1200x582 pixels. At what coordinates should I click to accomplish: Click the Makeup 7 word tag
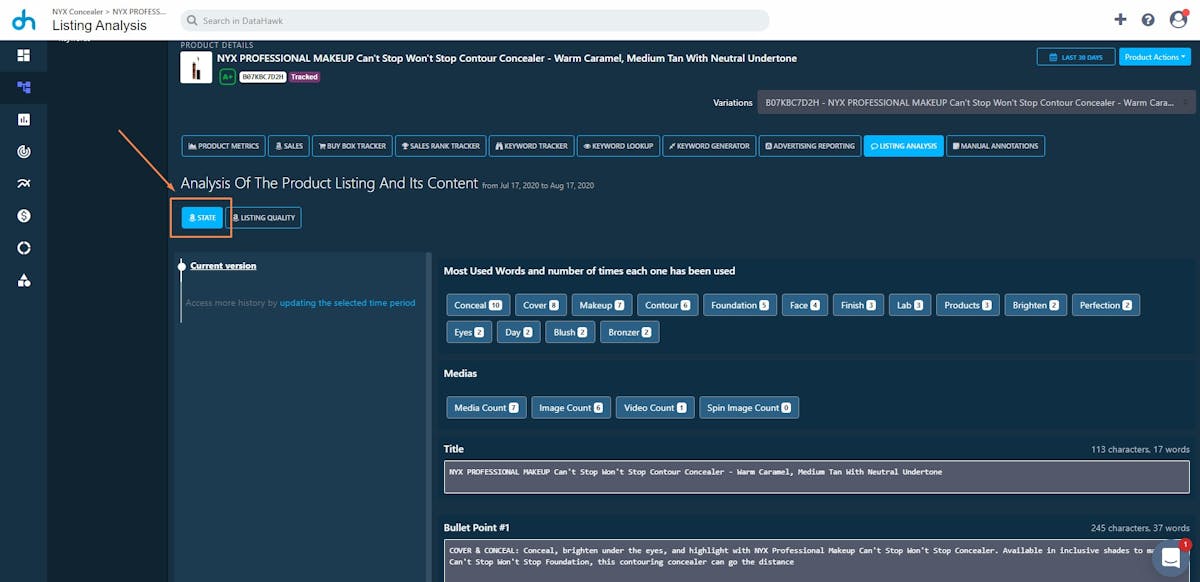(x=603, y=305)
